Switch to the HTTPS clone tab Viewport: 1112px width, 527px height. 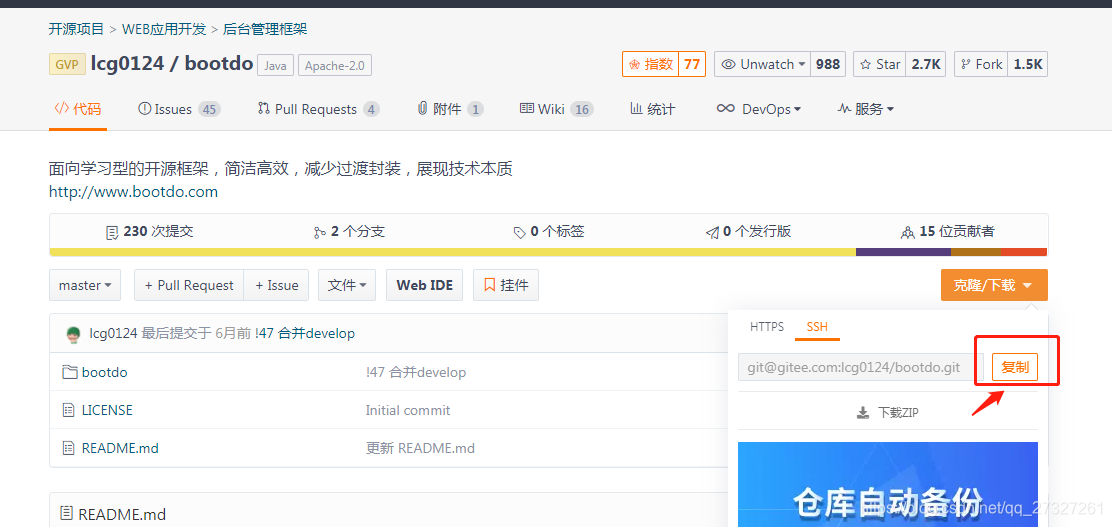pyautogui.click(x=767, y=327)
